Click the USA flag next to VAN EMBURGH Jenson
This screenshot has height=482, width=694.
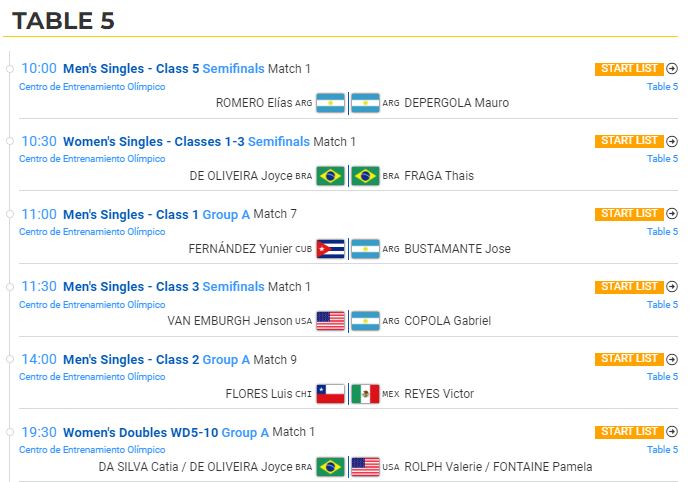click(331, 321)
